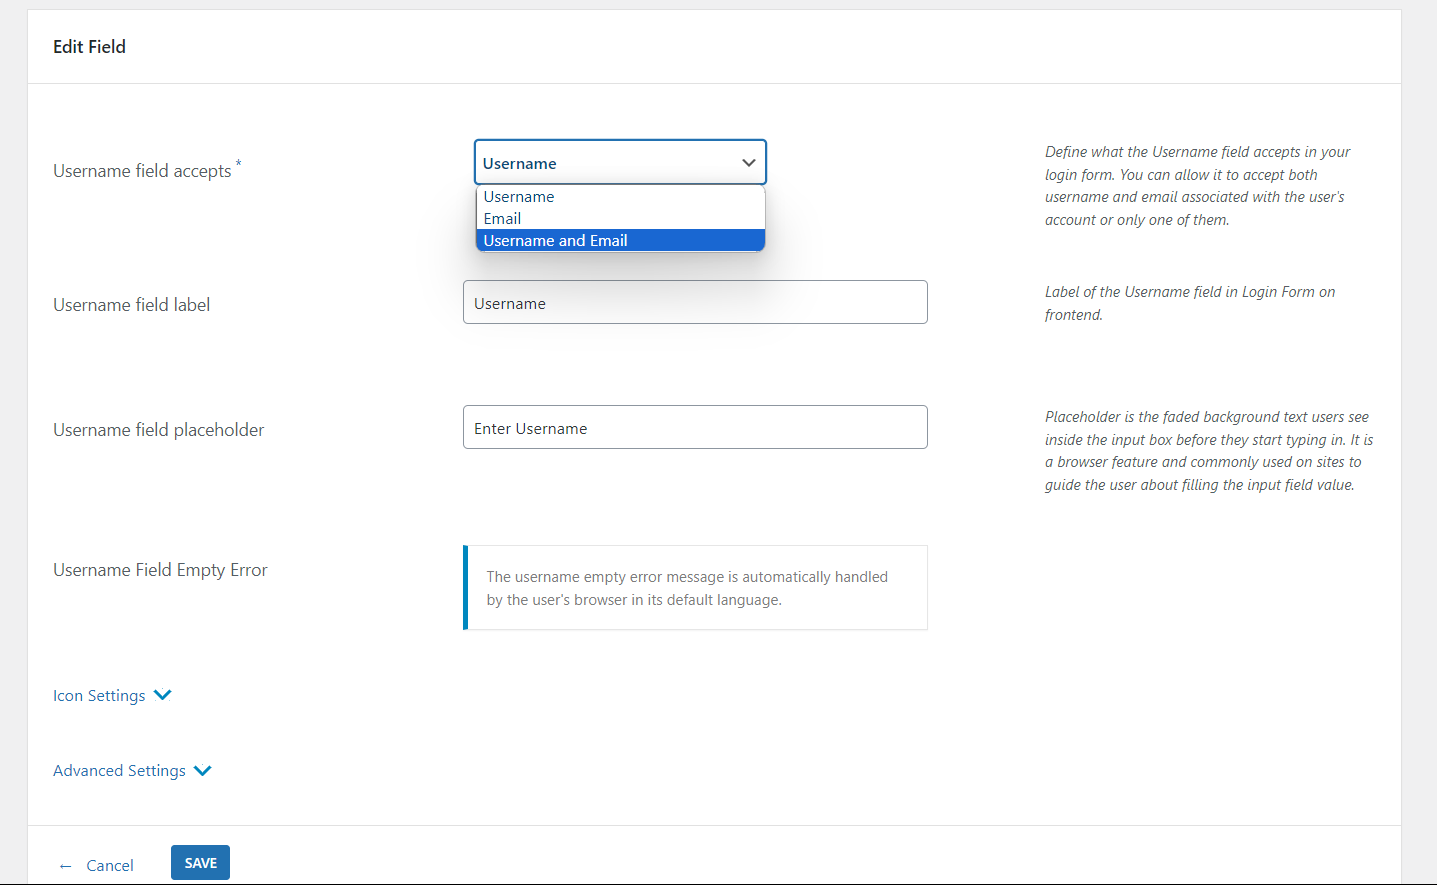Click the chevron arrow inside the Username select box

point(748,163)
